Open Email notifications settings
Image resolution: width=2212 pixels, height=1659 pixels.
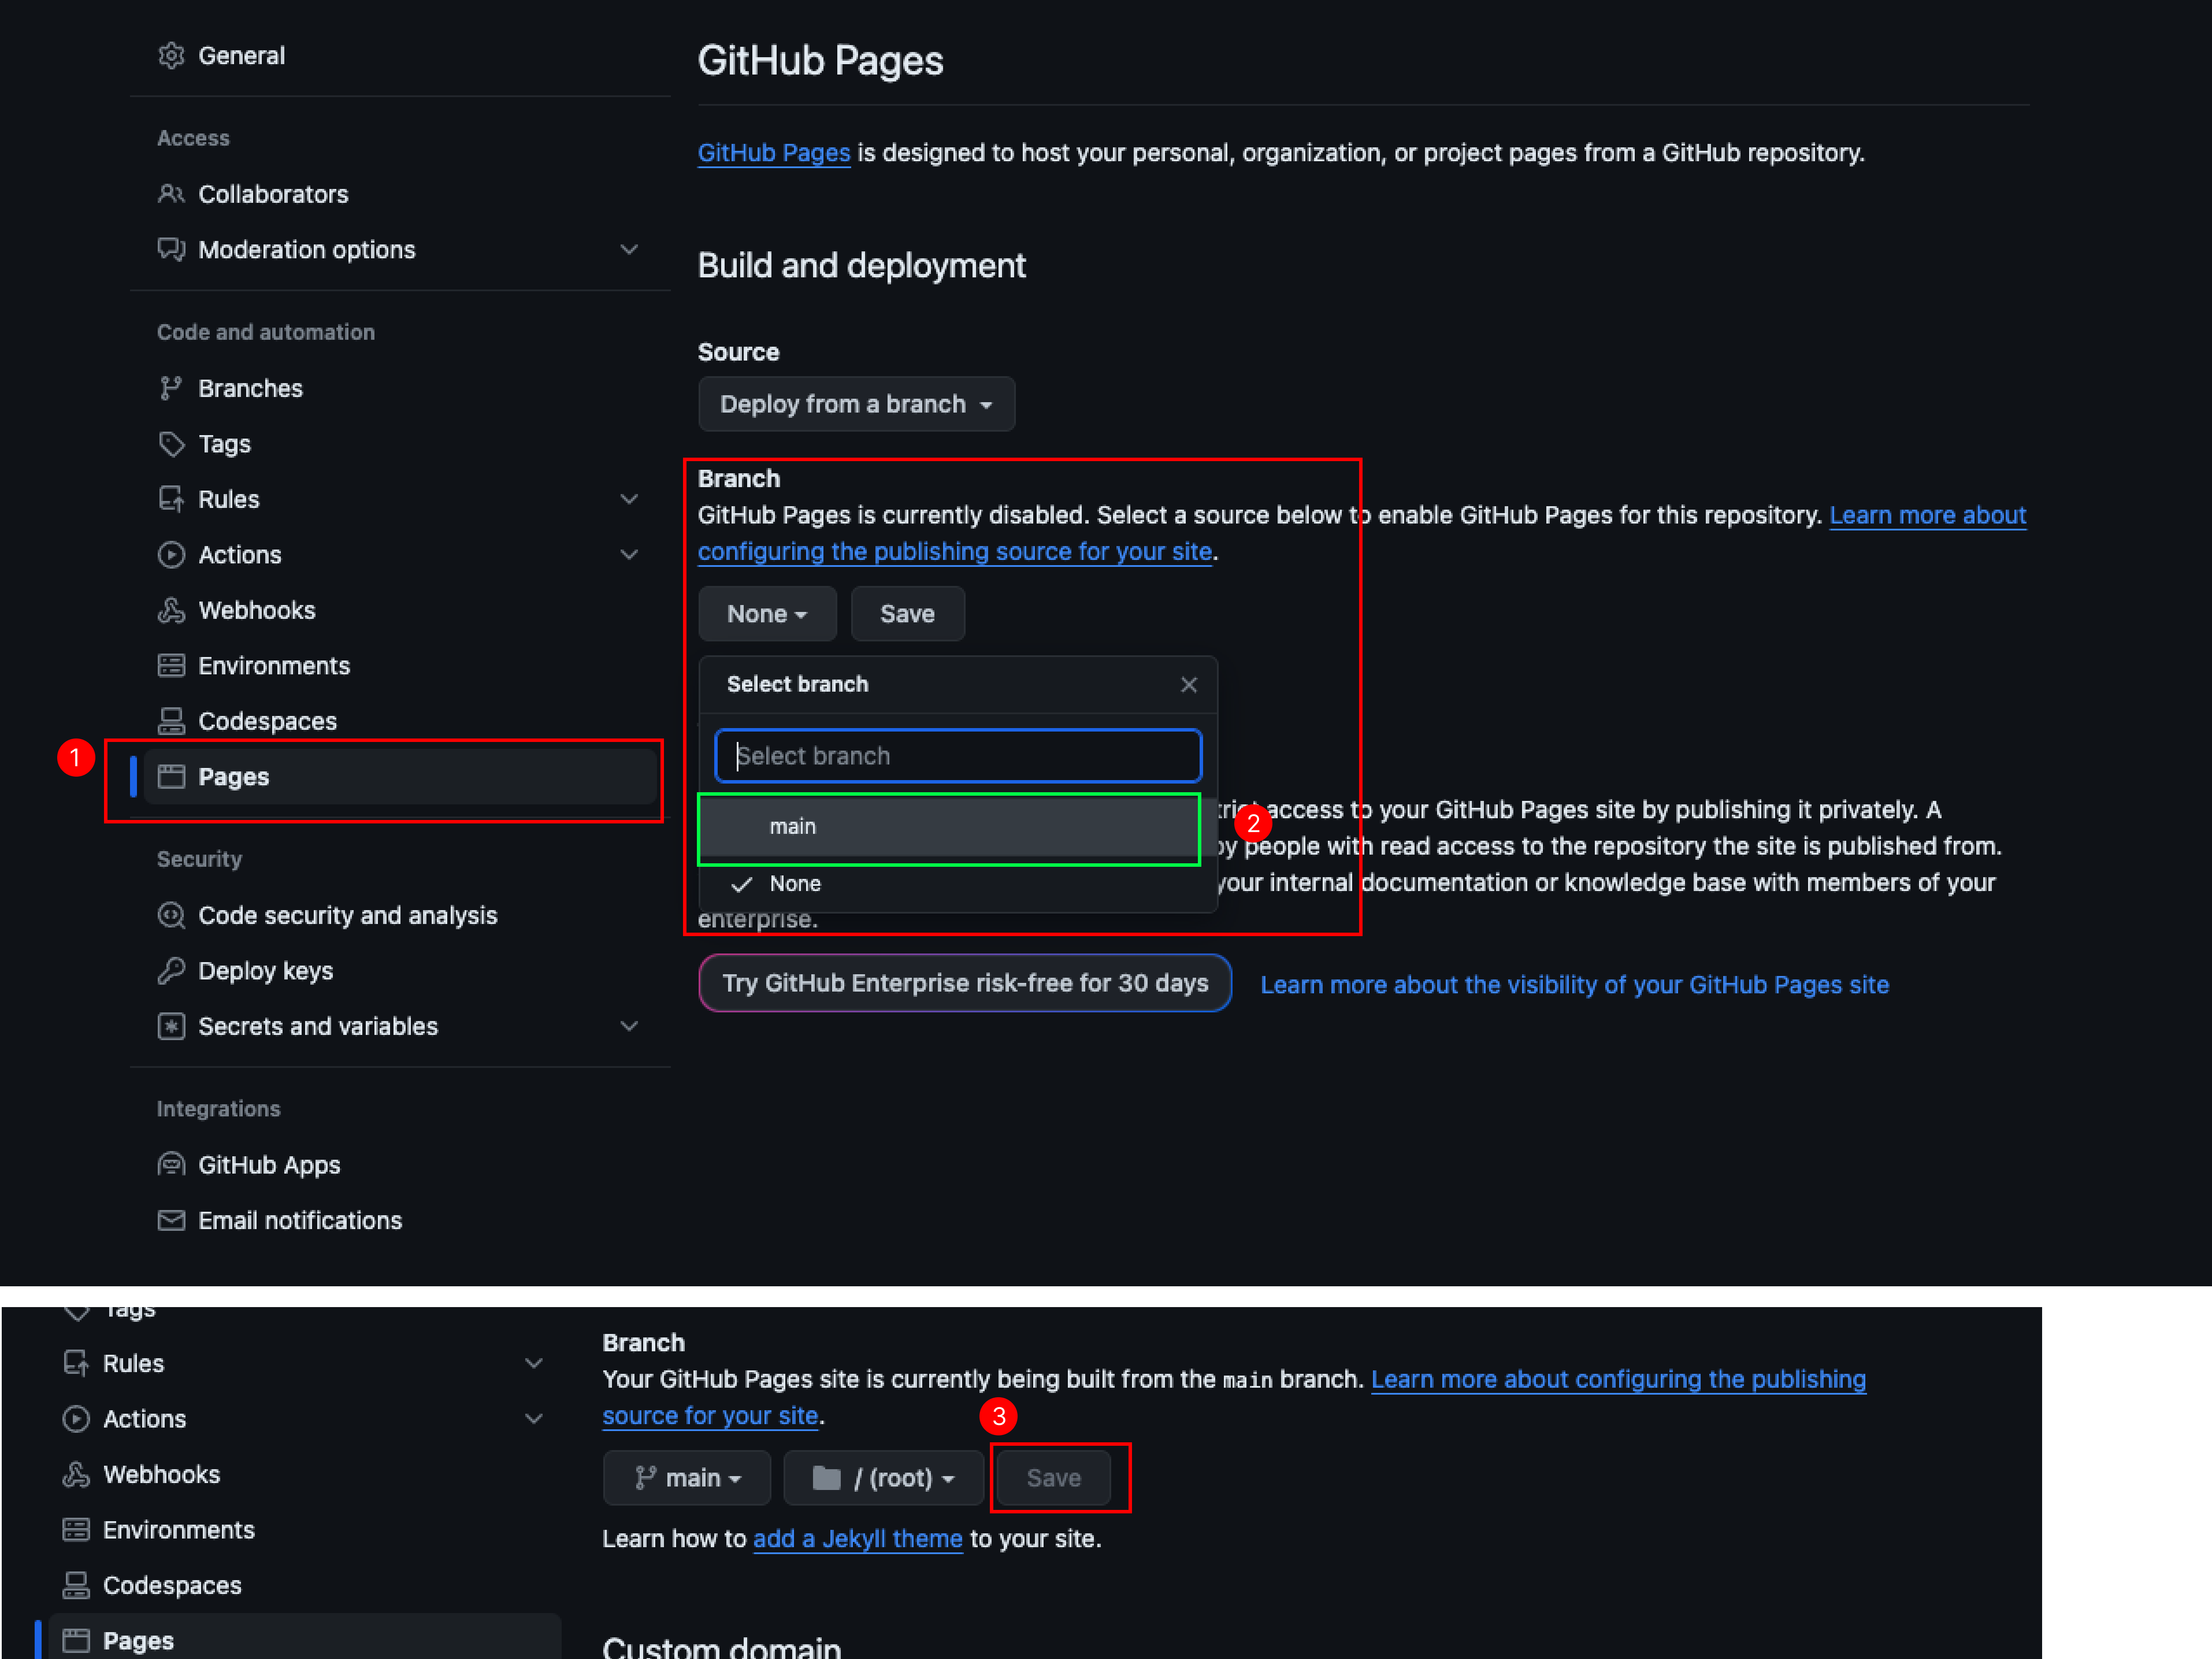pos(300,1220)
